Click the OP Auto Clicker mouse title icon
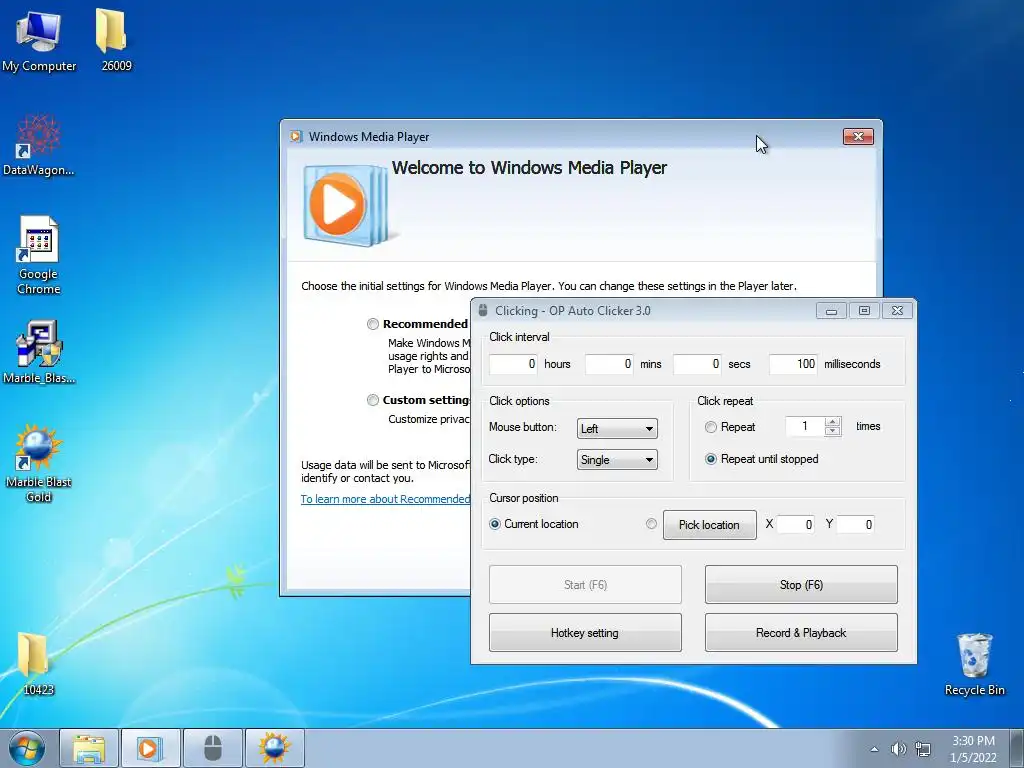The height and width of the screenshot is (768, 1024). tap(483, 310)
